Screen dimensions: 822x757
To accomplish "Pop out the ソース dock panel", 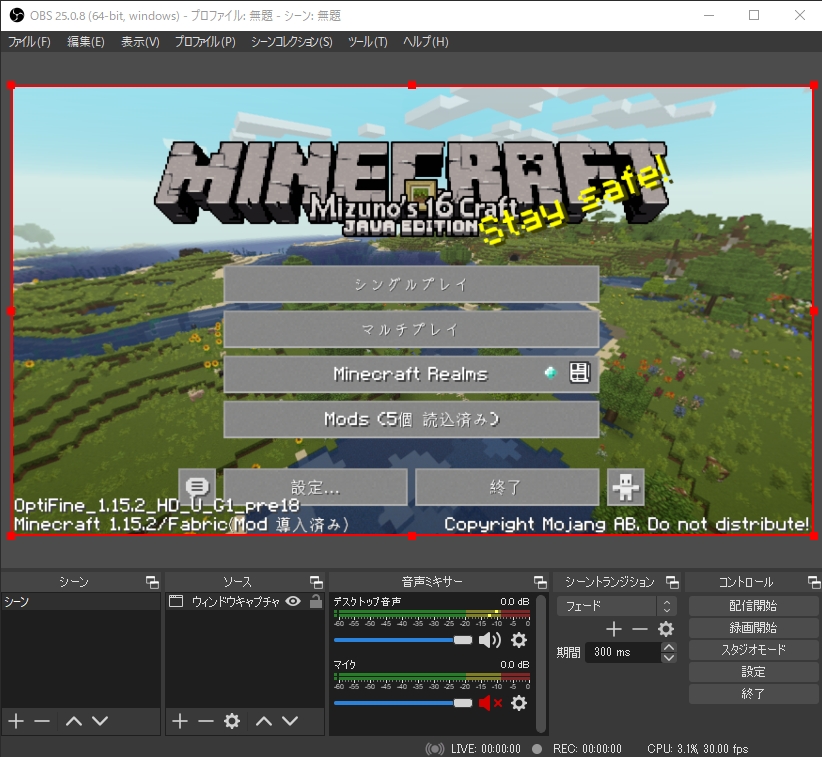I will (x=316, y=582).
